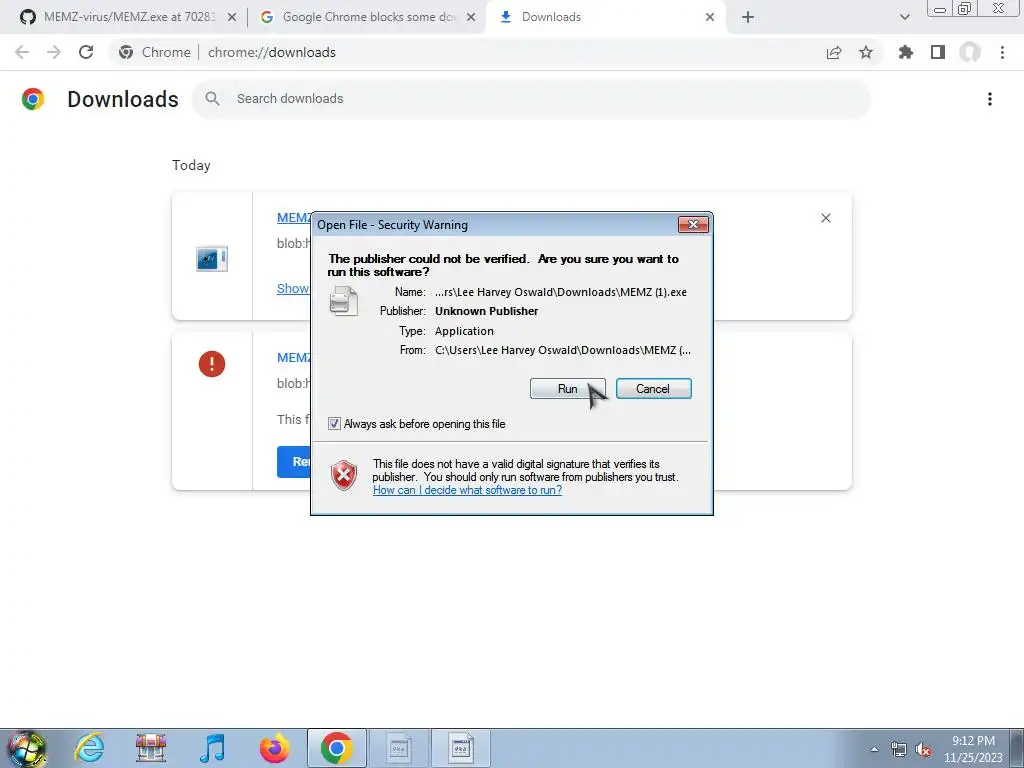Open How can I decide what software link
The height and width of the screenshot is (768, 1024).
[x=467, y=490]
